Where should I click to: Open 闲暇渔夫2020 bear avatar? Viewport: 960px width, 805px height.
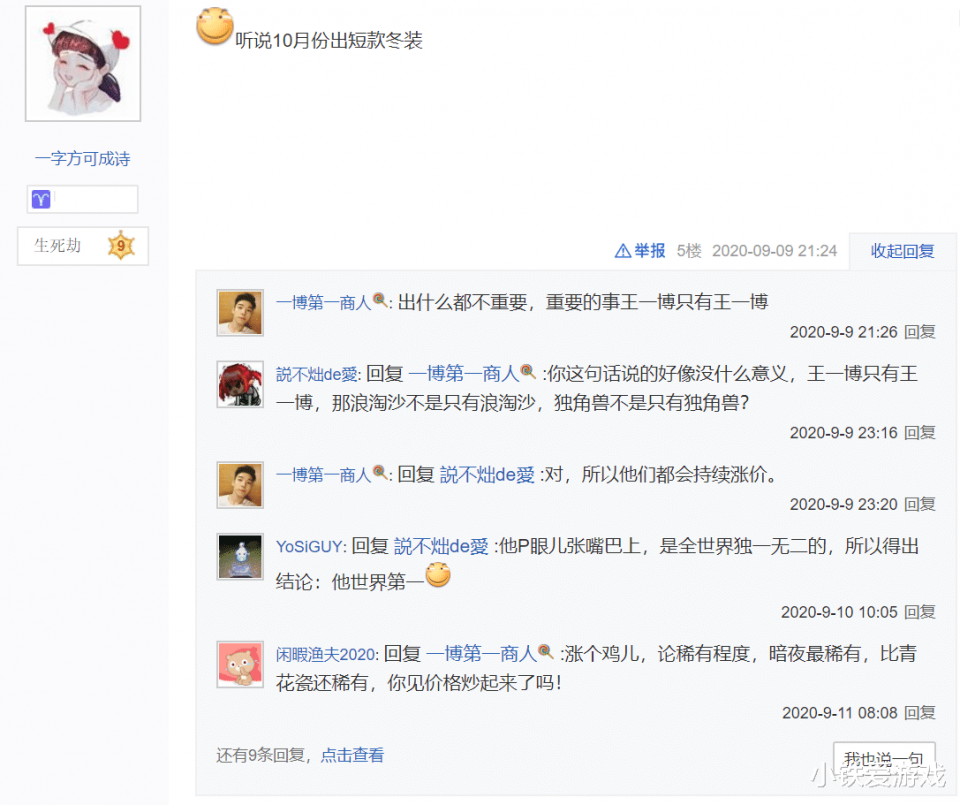(x=240, y=664)
